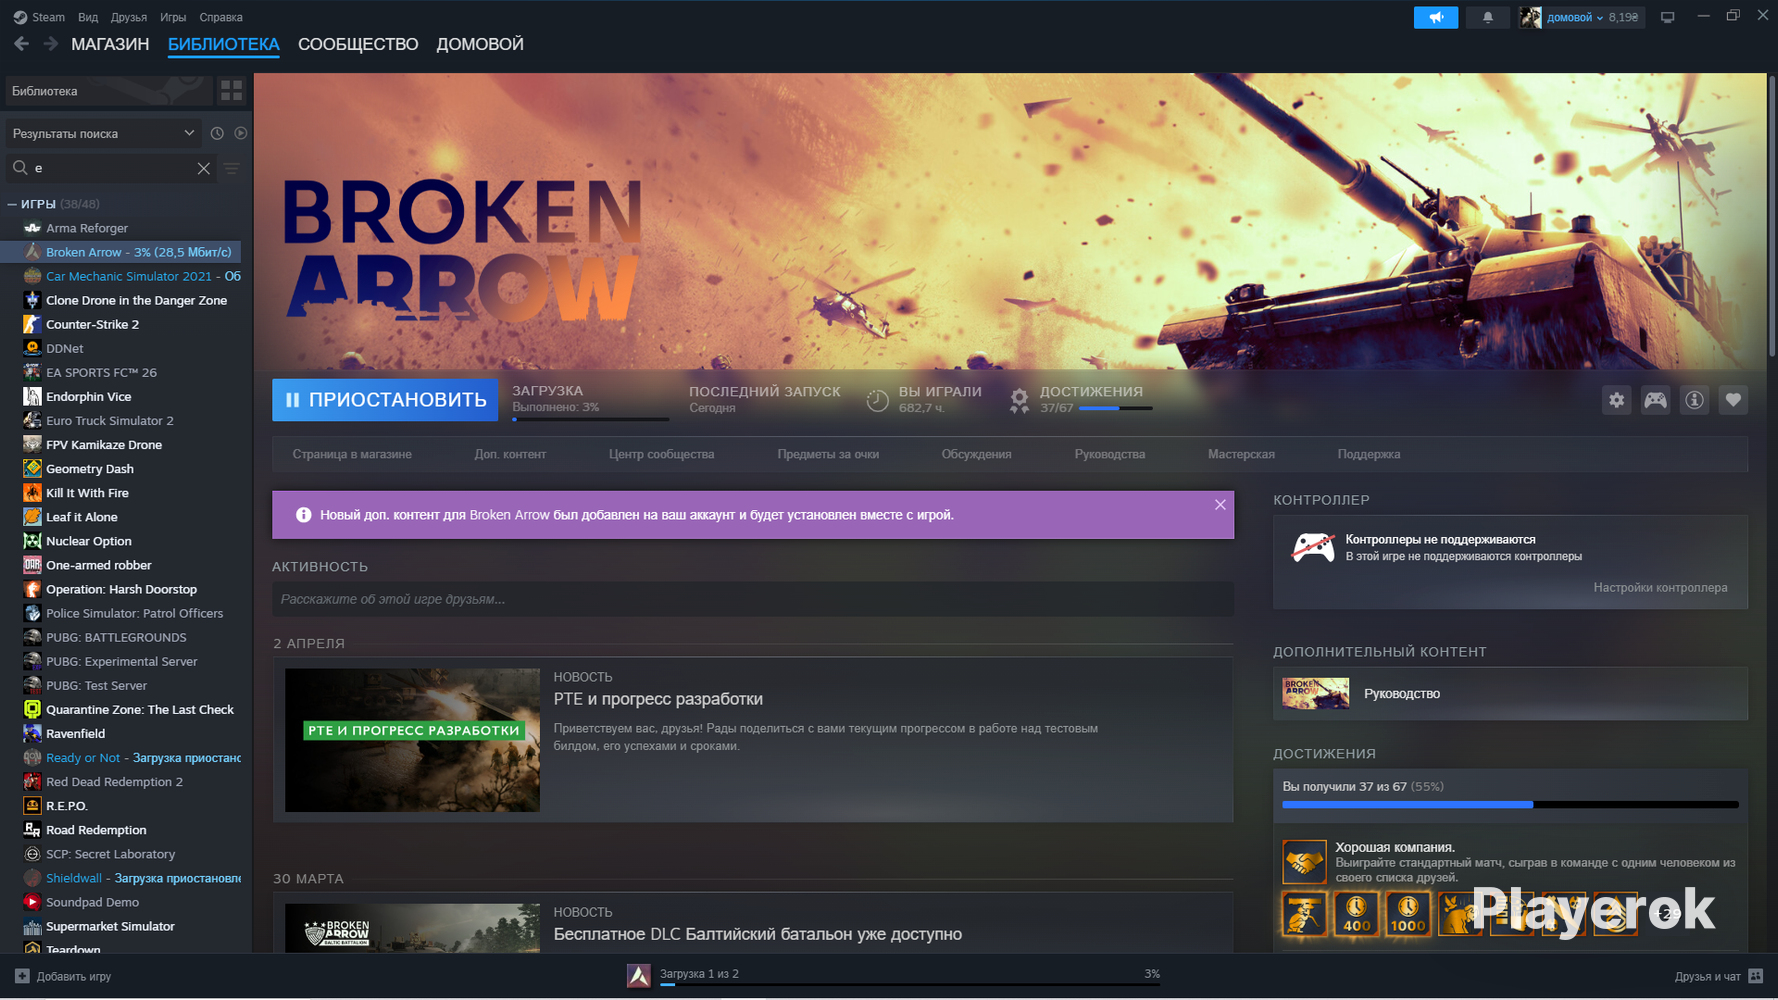Open Broken Arrow settings gear
1778x1000 pixels.
pyautogui.click(x=1616, y=400)
